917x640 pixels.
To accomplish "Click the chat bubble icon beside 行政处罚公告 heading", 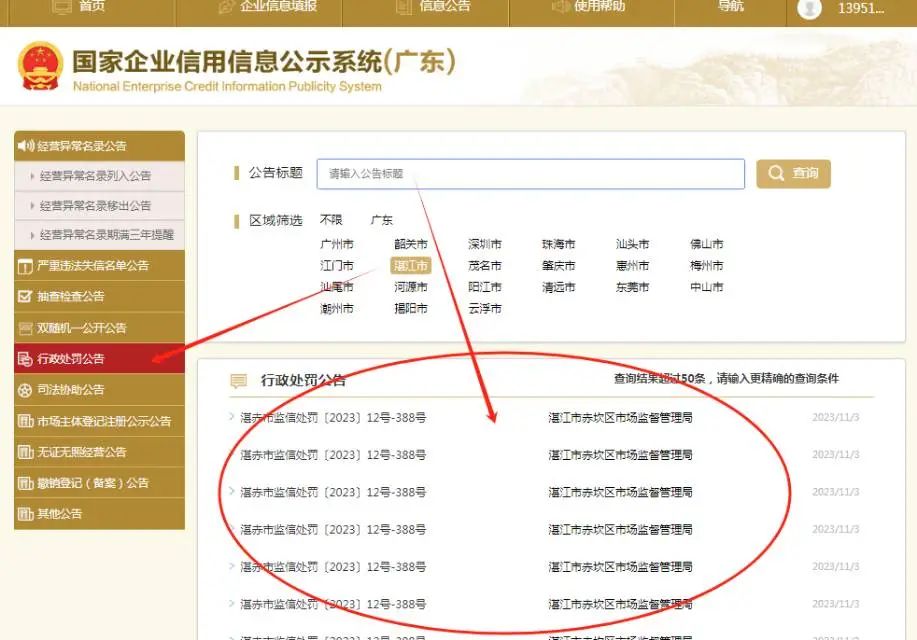I will pos(239,381).
